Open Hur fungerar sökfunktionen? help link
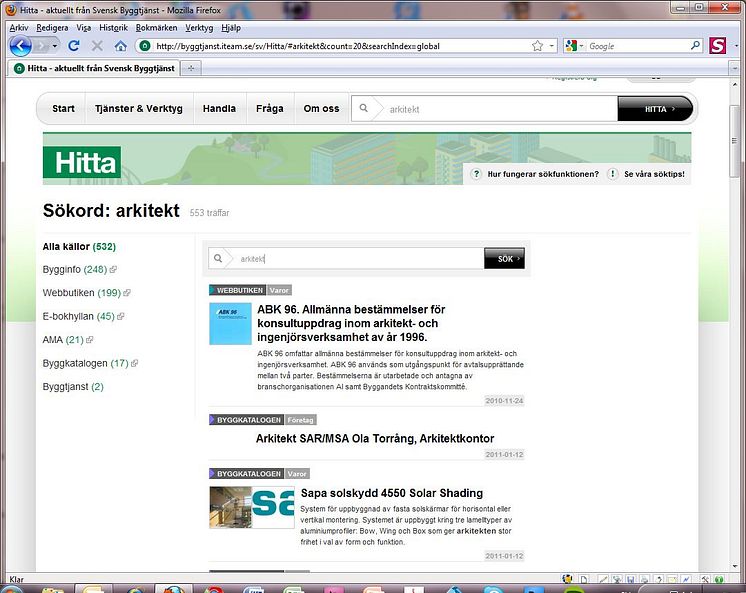The width and height of the screenshot is (746, 593). [543, 174]
